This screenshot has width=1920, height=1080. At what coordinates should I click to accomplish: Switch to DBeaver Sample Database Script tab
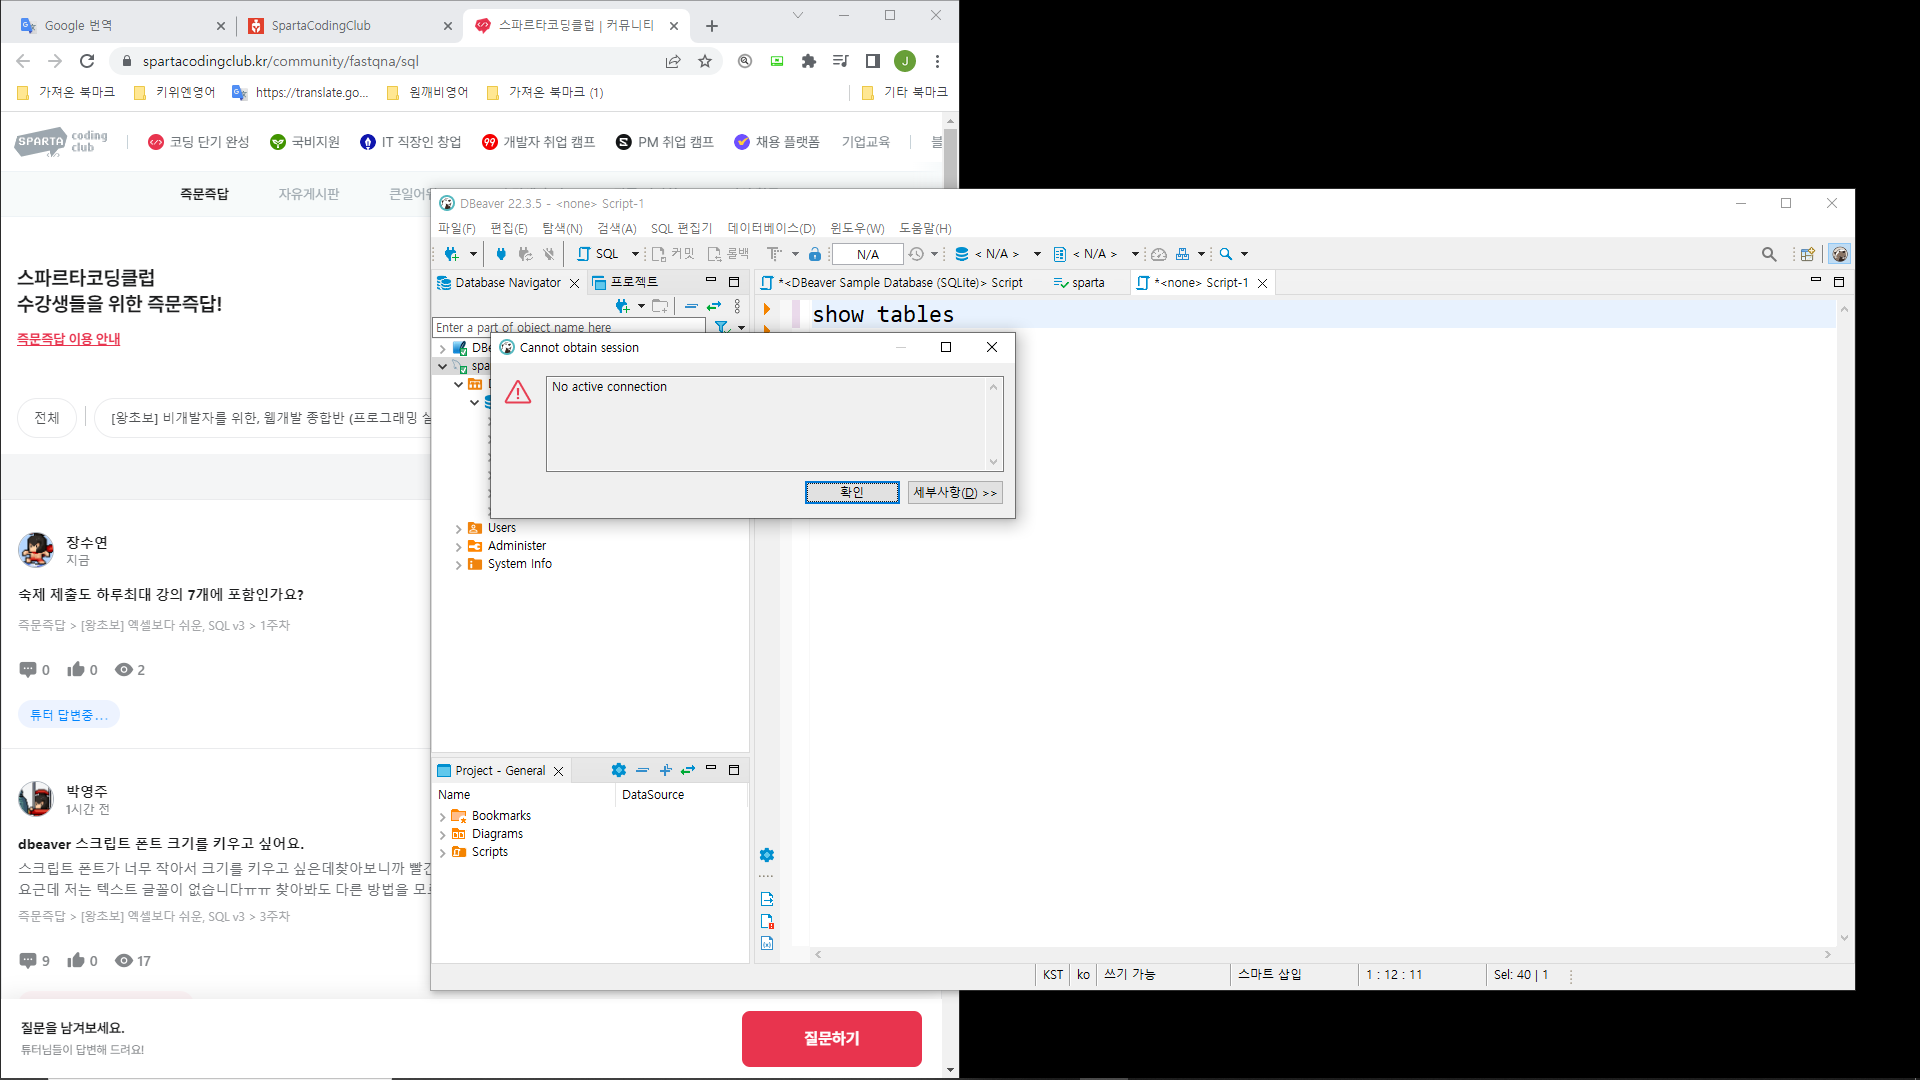892,283
